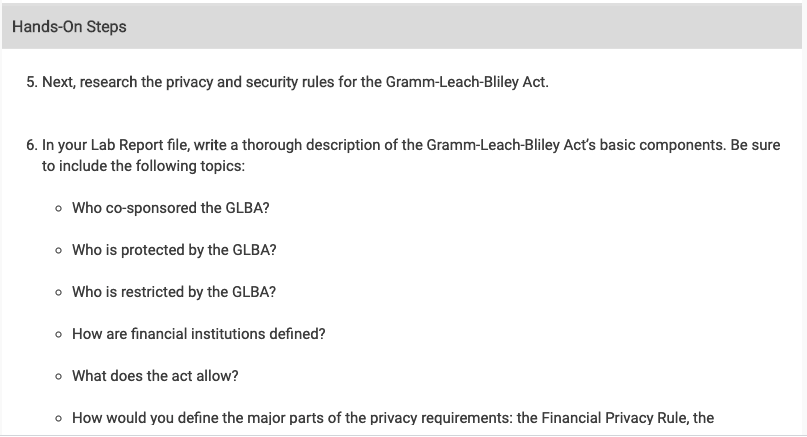Screen dimensions: 807x437
Task: Click bullet marker beside privacy requirements question
Action: pos(59,418)
